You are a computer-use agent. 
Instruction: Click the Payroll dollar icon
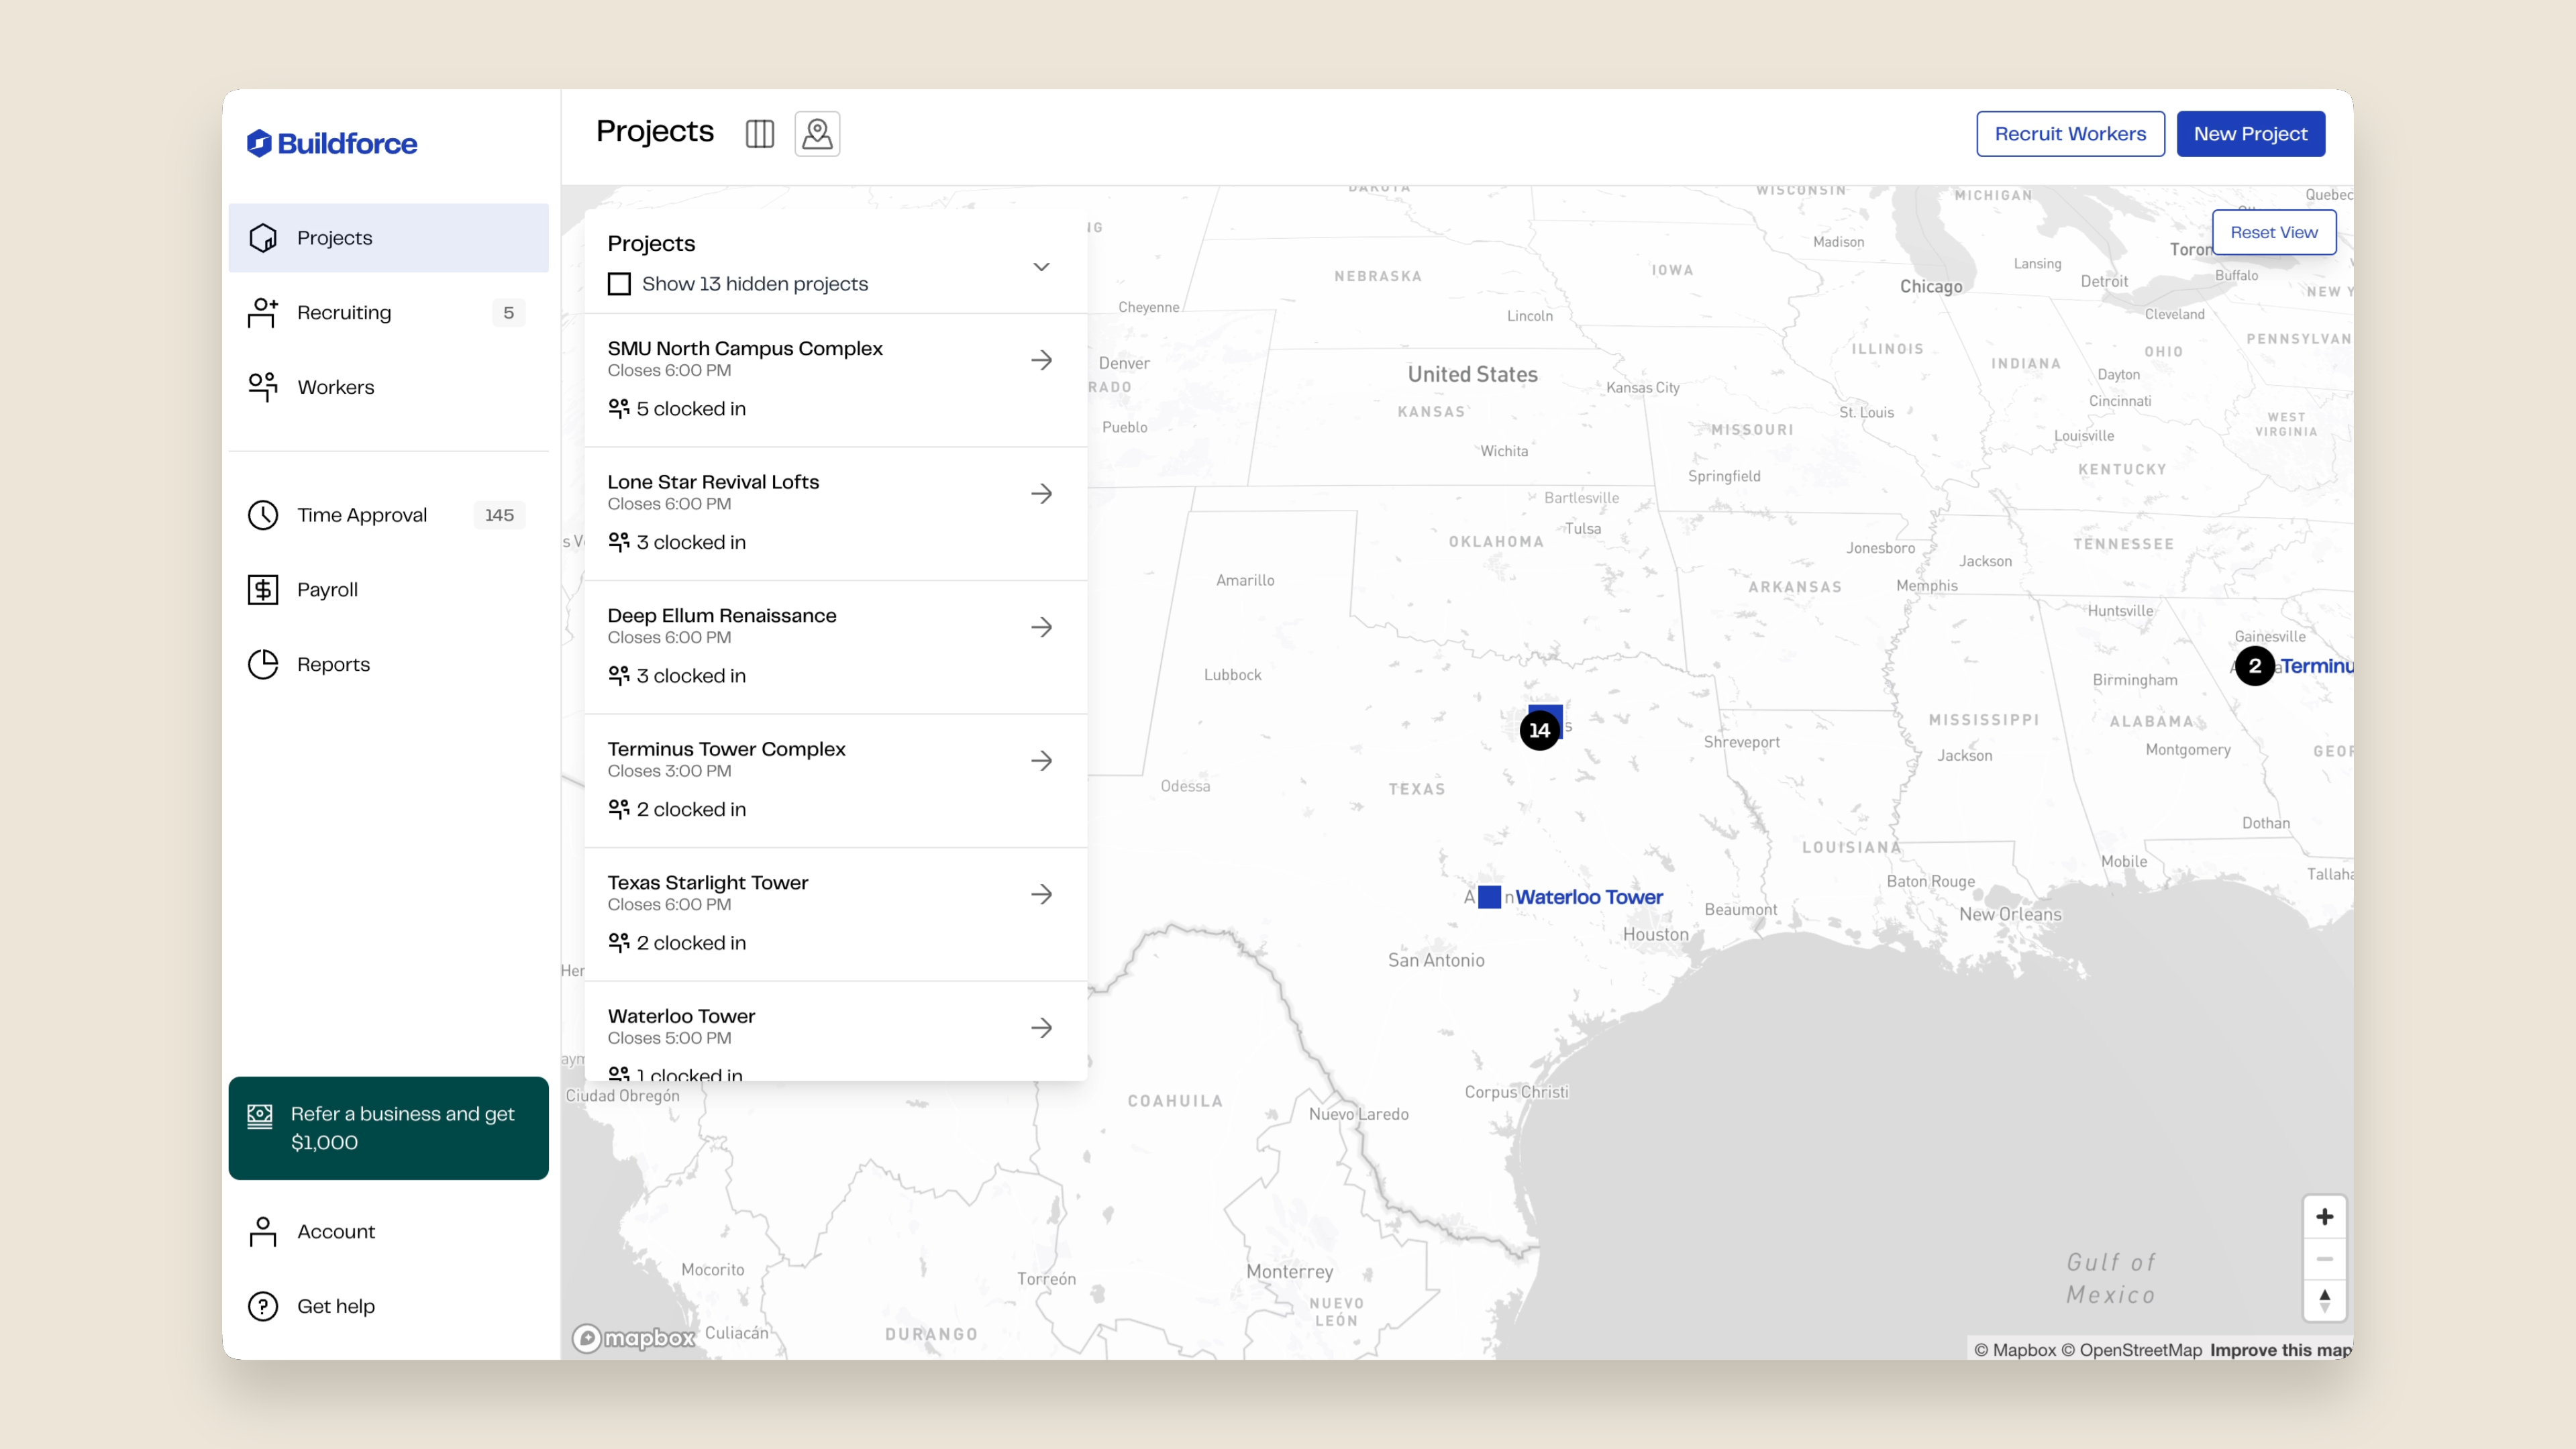click(x=263, y=590)
